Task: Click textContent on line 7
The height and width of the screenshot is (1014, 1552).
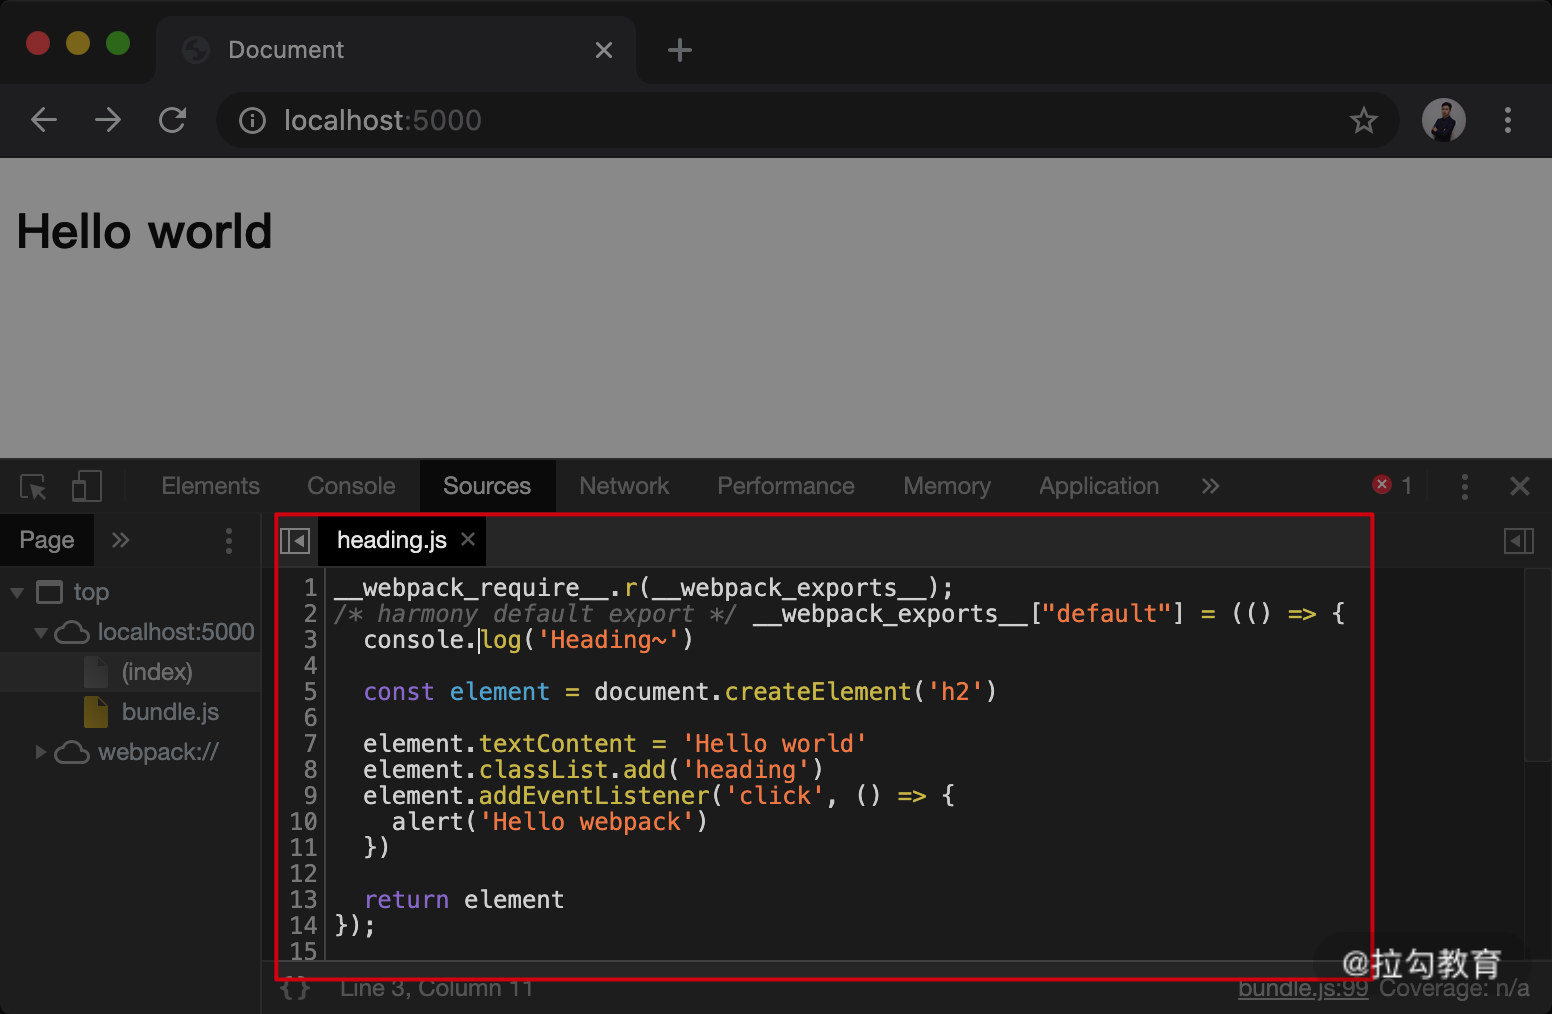Action: tap(557, 744)
